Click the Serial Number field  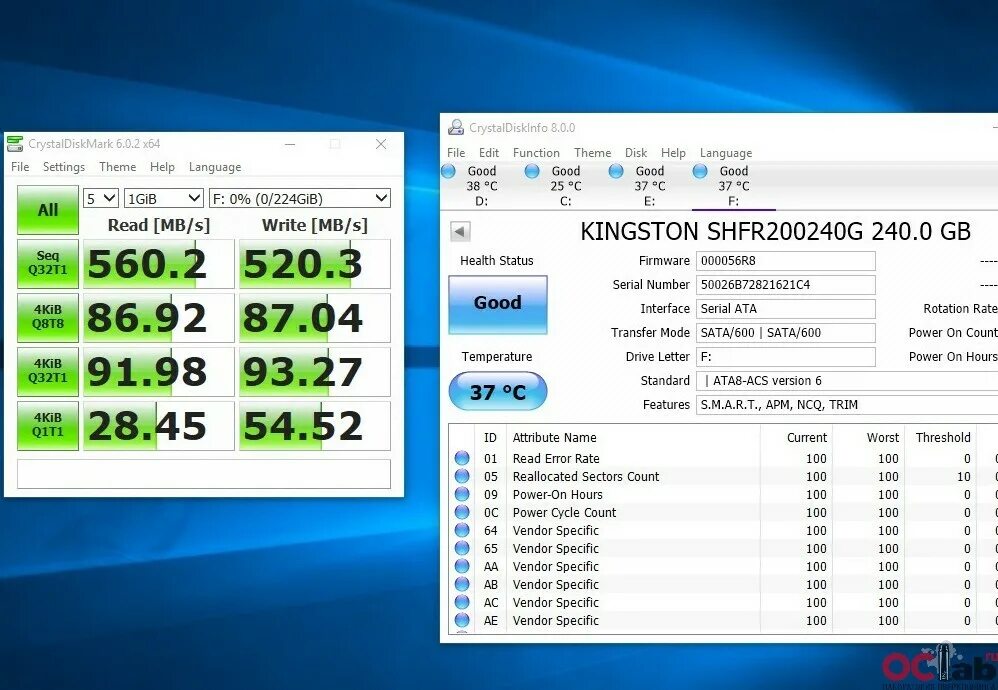786,285
